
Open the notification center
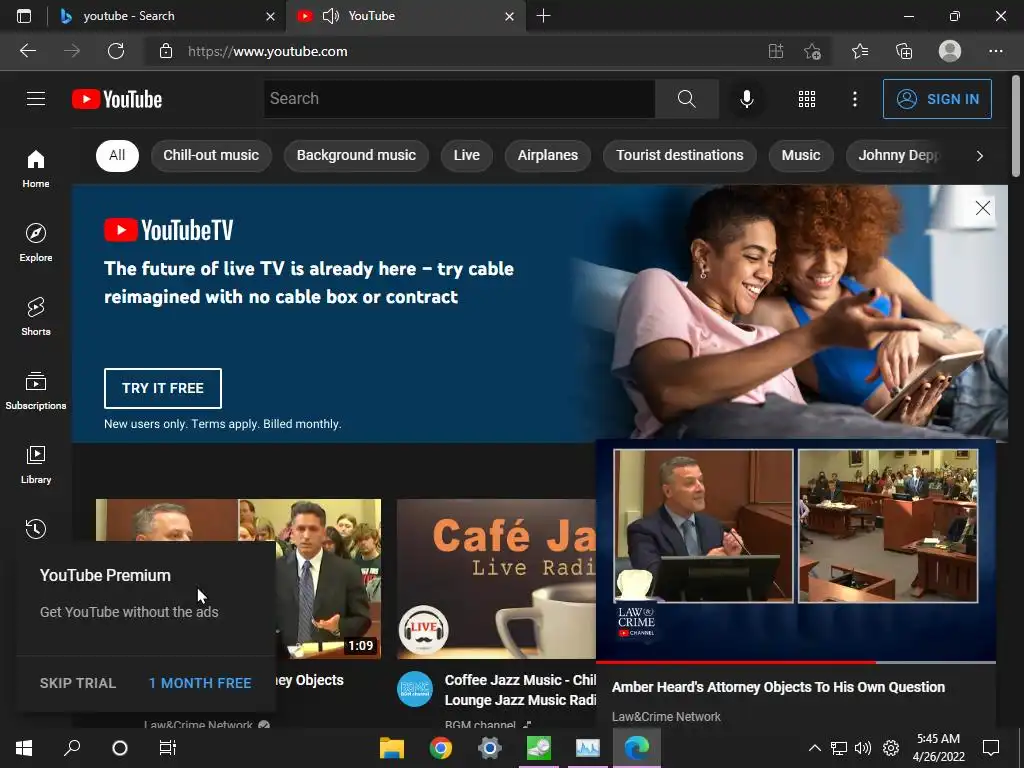coord(991,748)
